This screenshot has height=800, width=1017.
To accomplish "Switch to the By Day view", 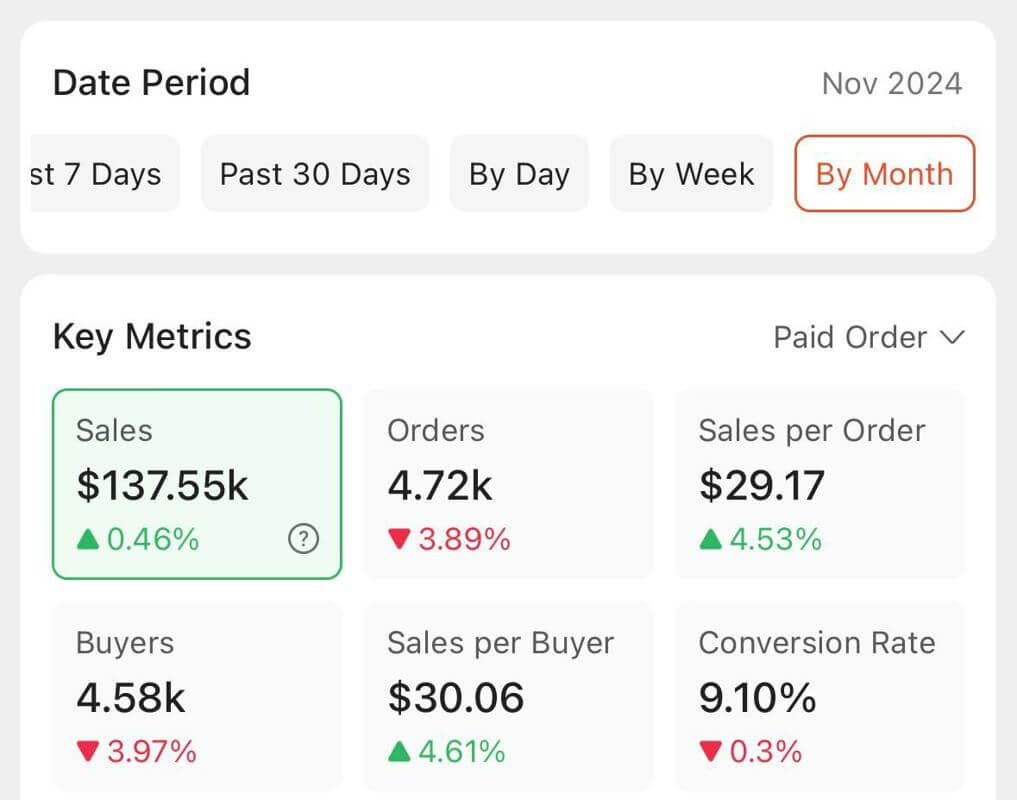I will pos(519,174).
